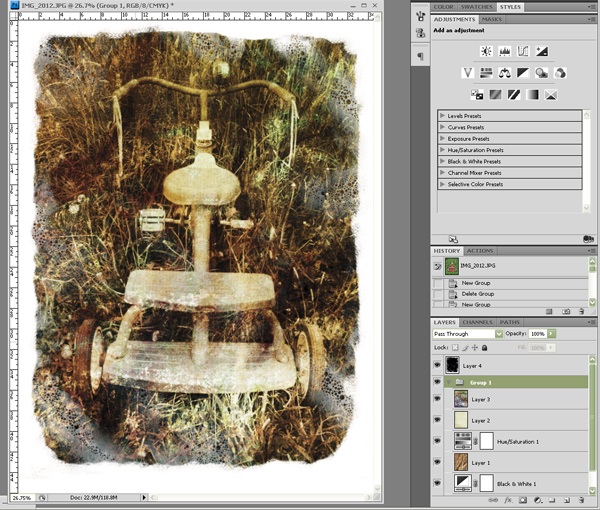Toggle Layer 3 eye icon
600x510 pixels.
pos(437,399)
